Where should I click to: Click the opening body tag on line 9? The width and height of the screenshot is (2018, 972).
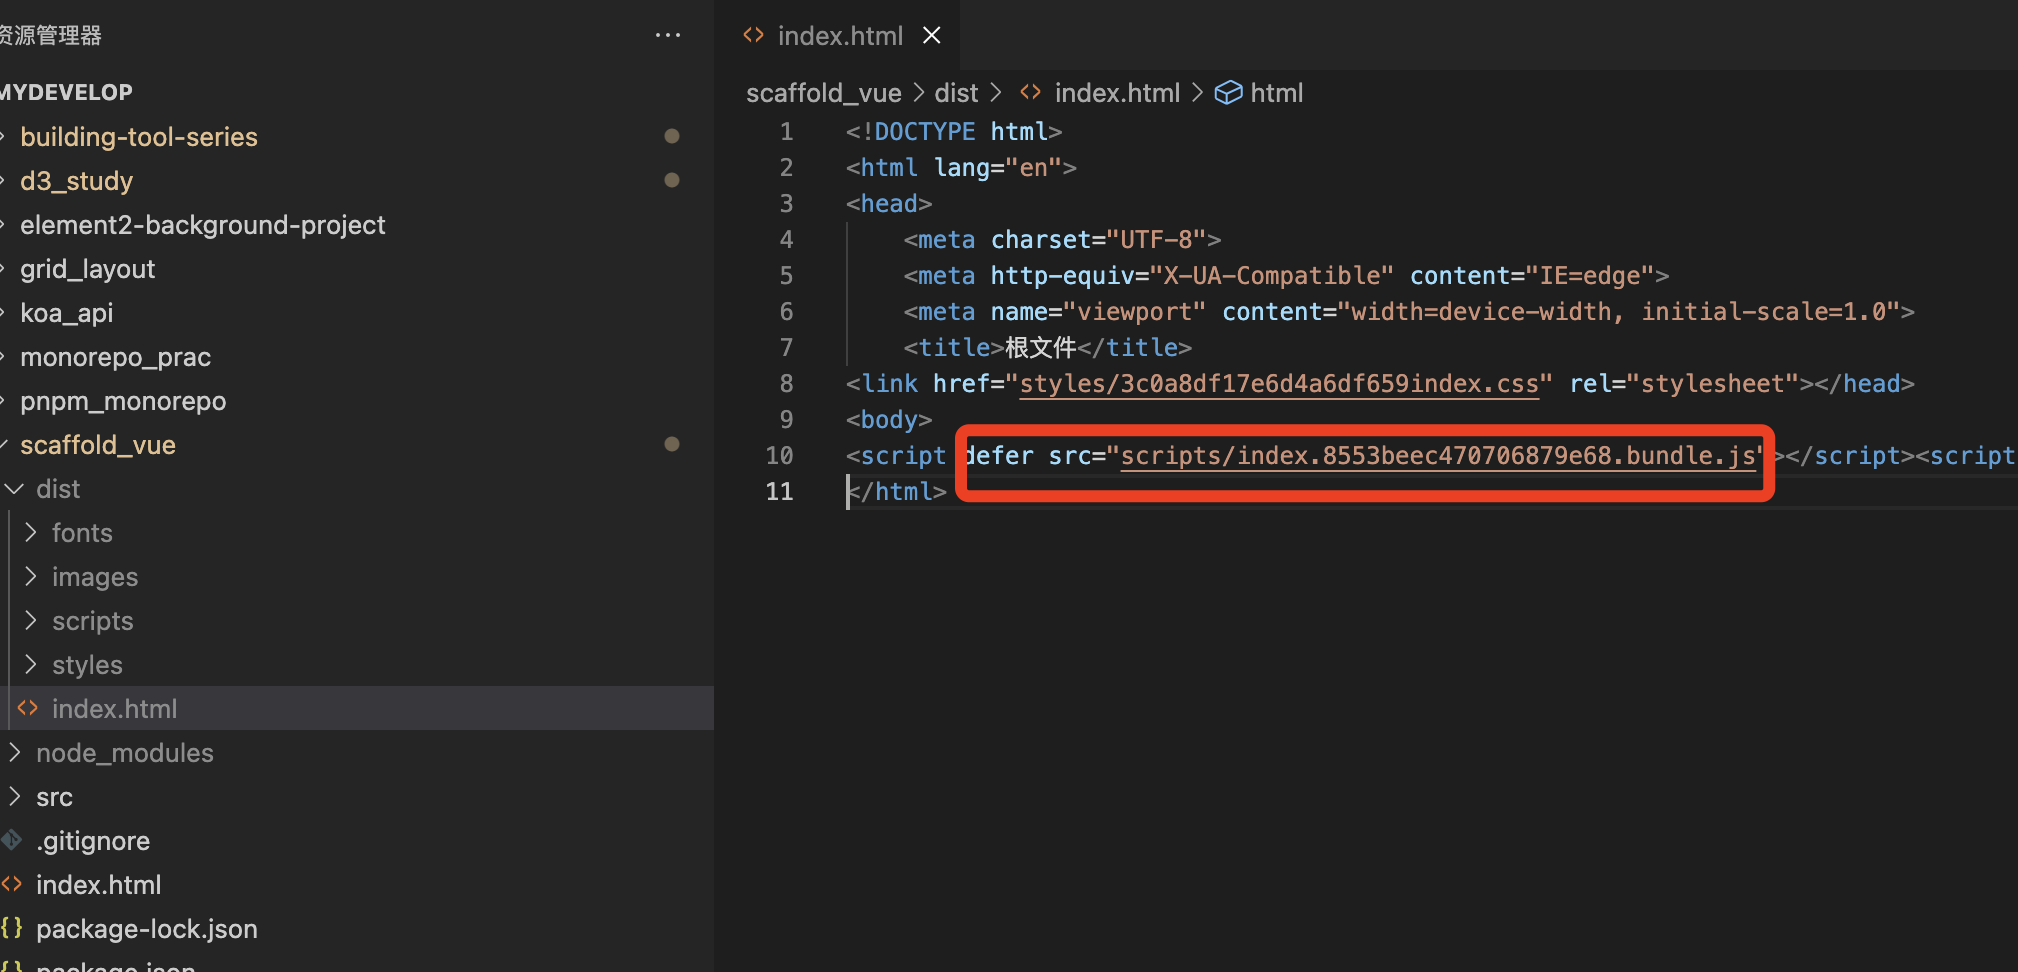click(889, 420)
